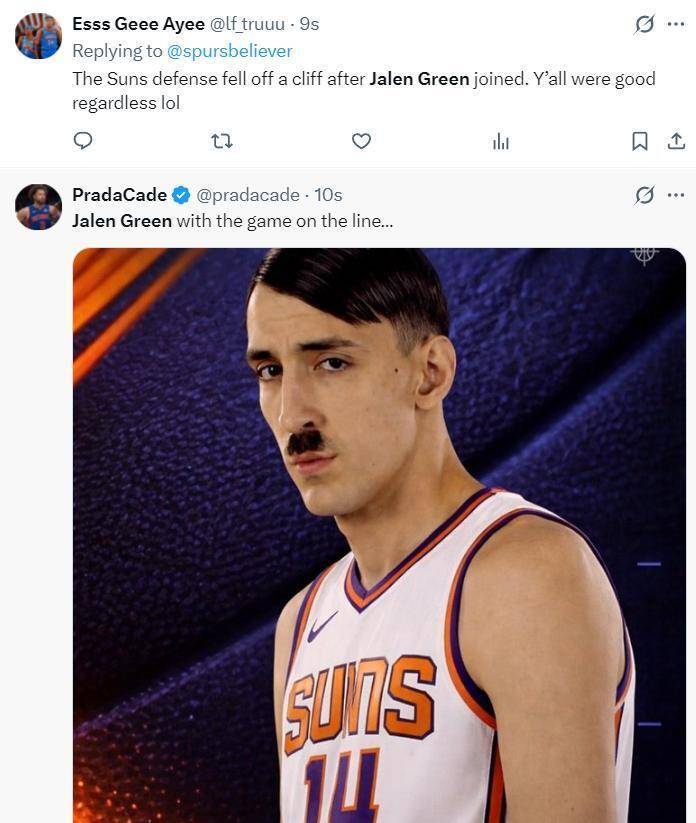Bookmark the Esss Geee Ayee tweet
The height and width of the screenshot is (823, 696).
tap(640, 141)
